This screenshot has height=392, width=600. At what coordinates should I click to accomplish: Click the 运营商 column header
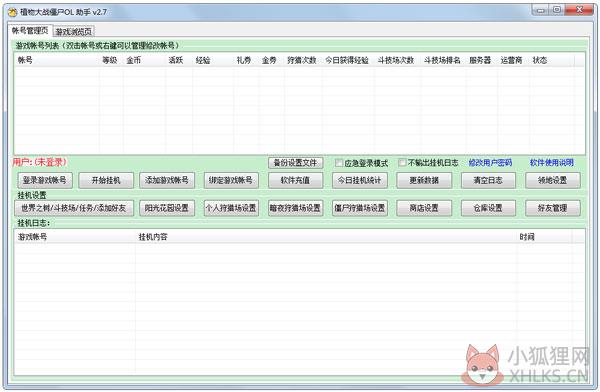coord(513,60)
